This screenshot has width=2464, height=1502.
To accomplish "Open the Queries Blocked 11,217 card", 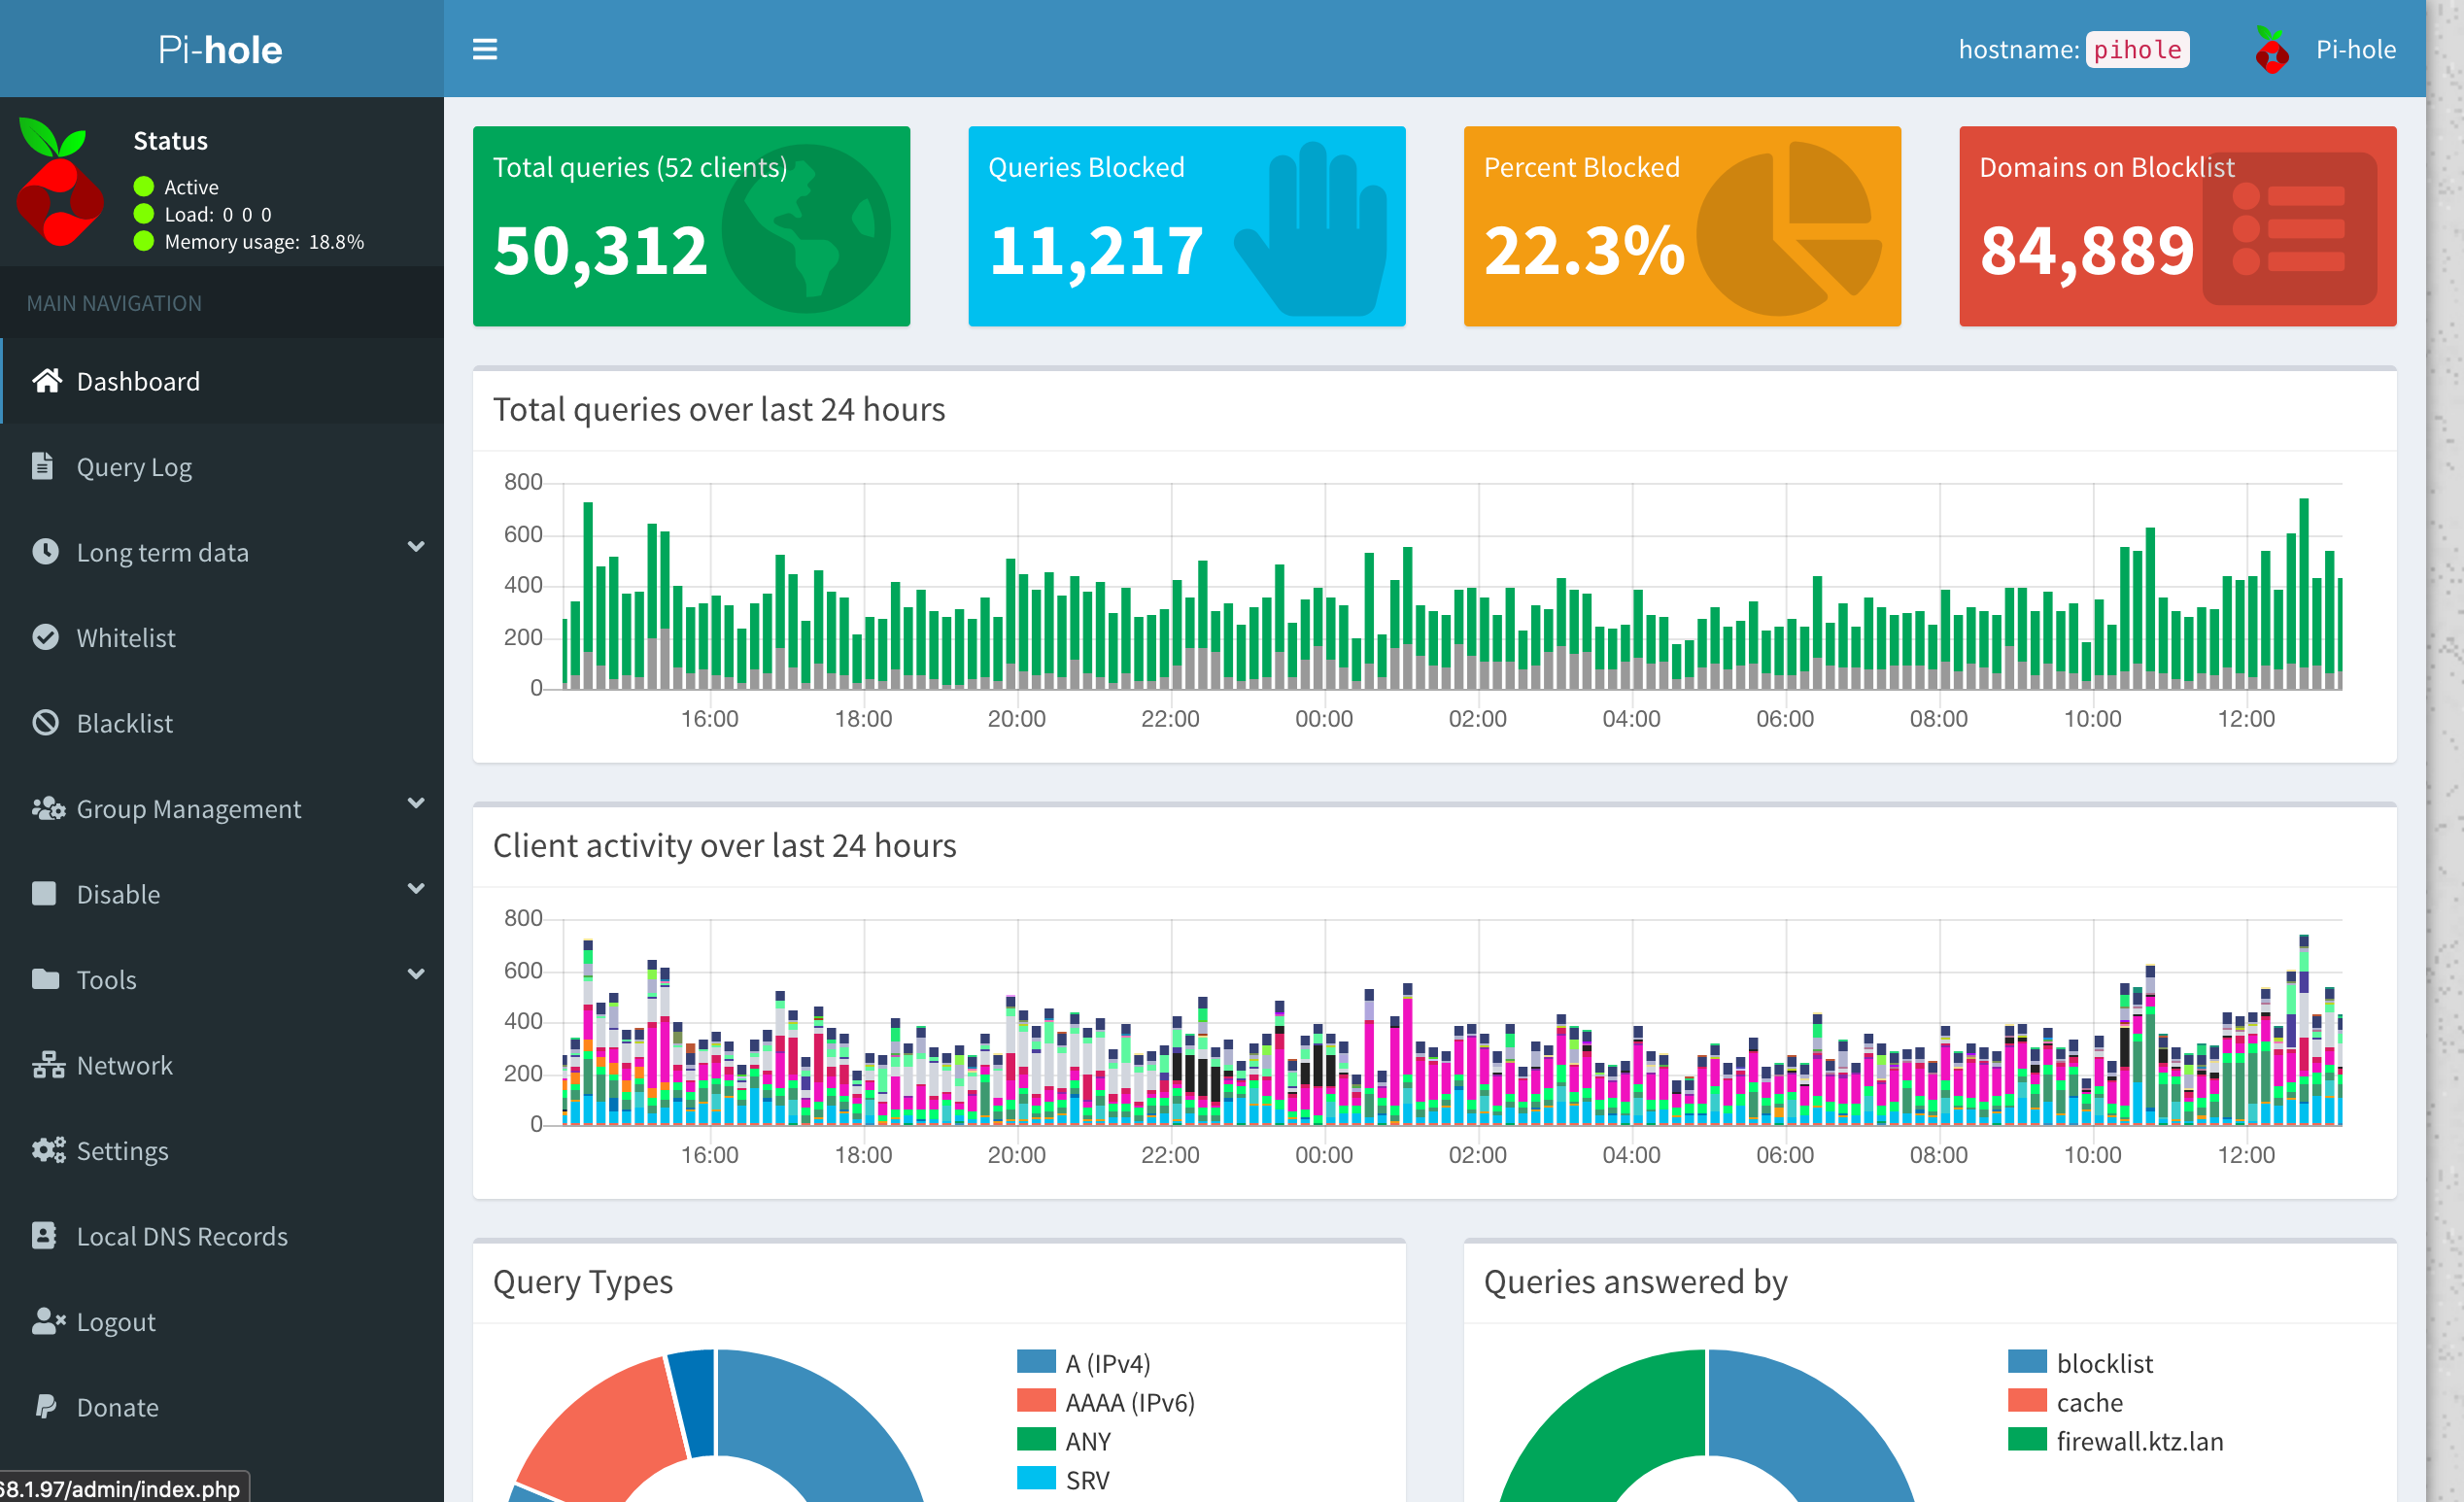I will click(x=1187, y=226).
